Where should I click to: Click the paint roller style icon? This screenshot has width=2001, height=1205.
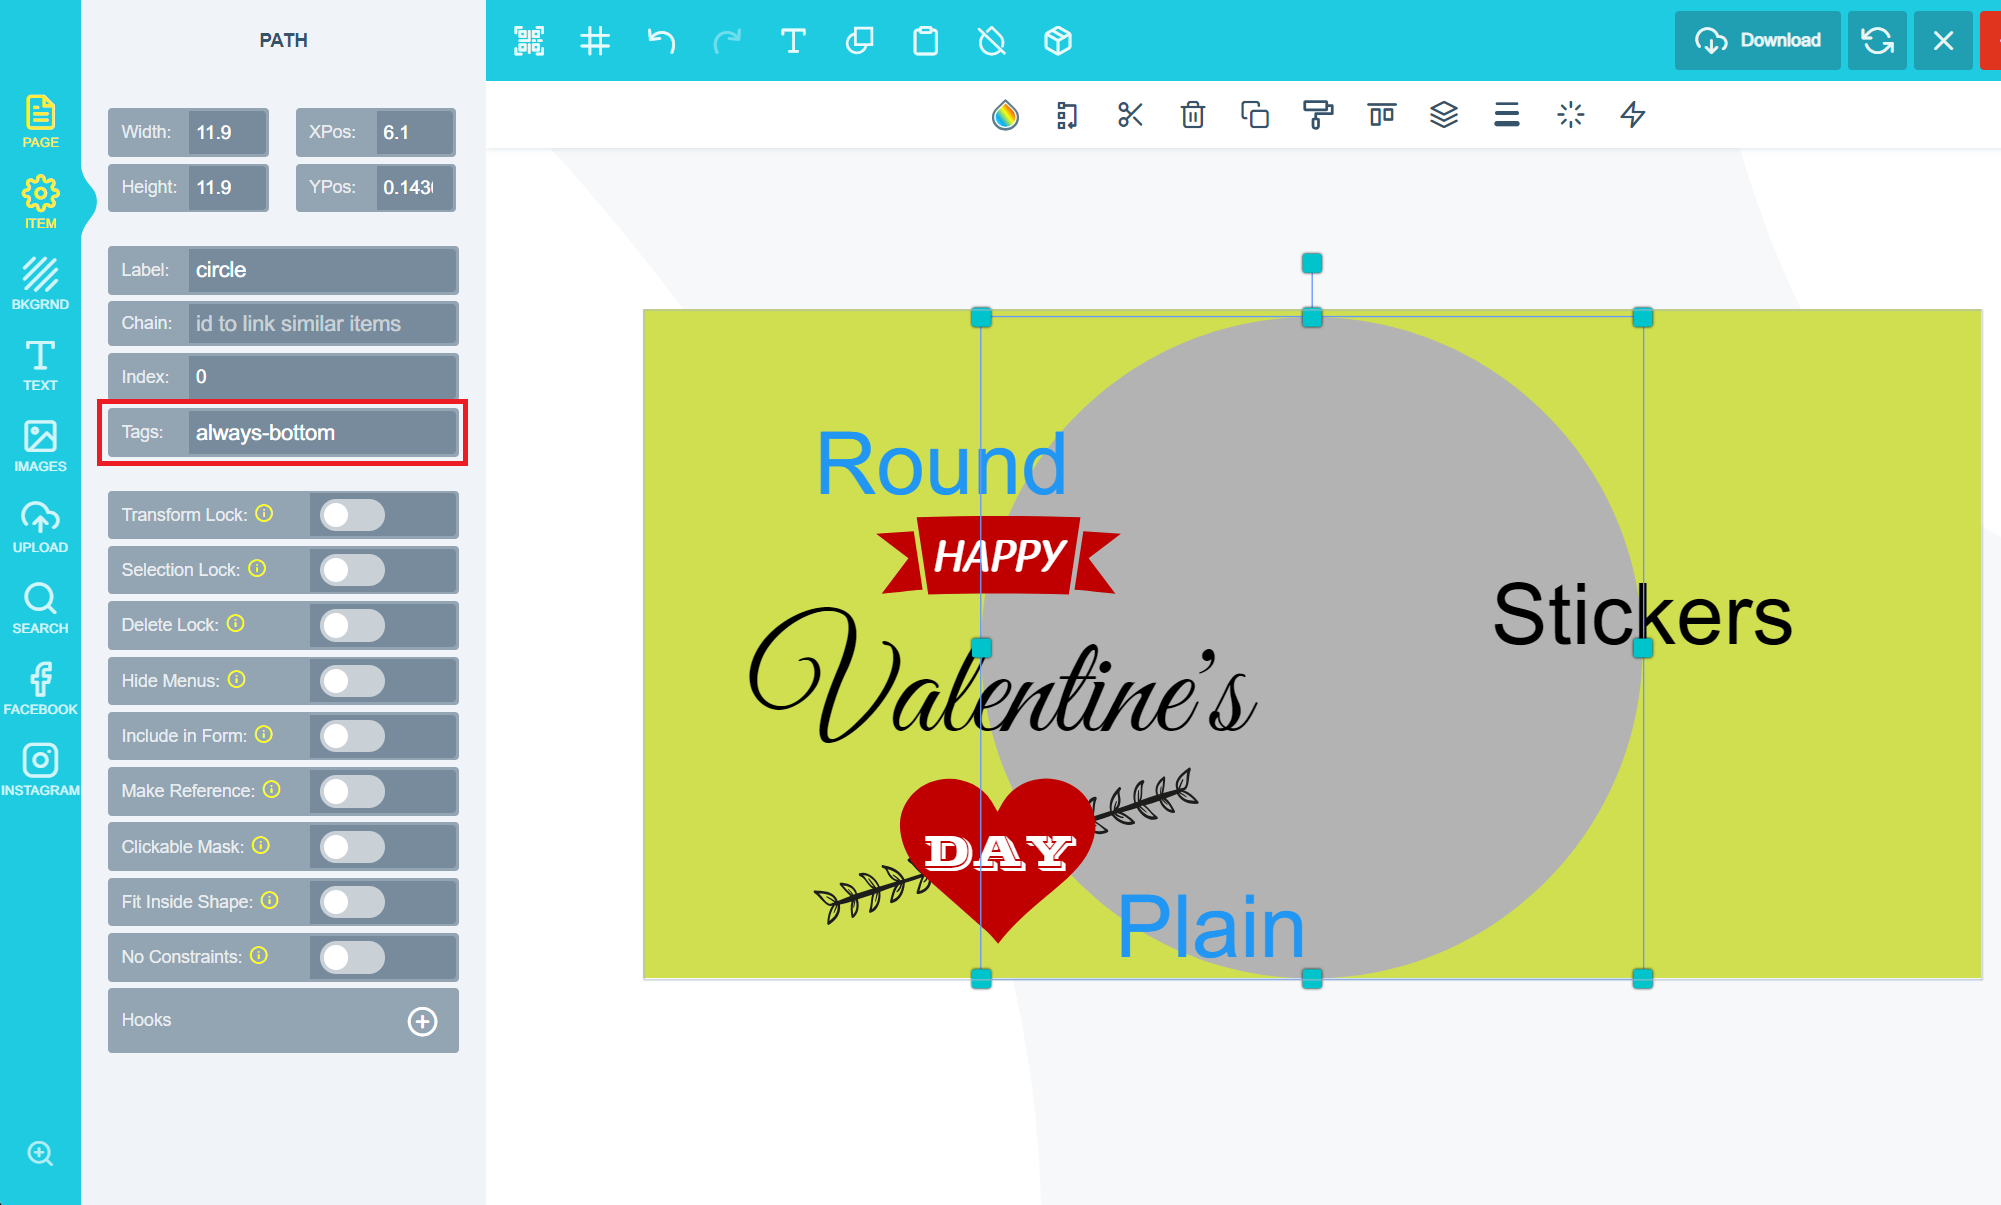point(1318,115)
